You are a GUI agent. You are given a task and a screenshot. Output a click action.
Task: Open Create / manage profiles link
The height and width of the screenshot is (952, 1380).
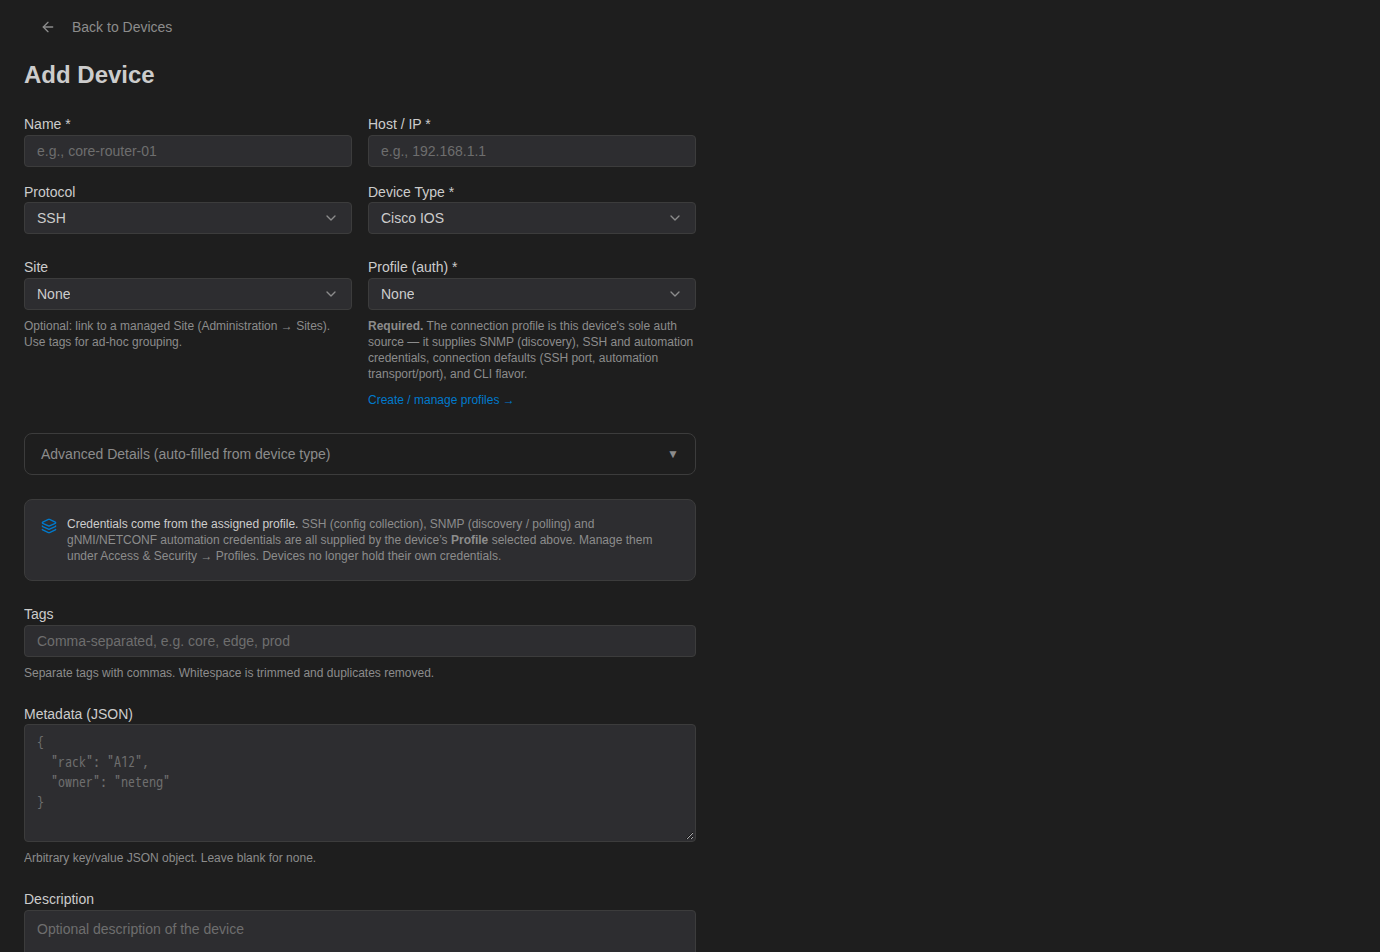coord(440,400)
